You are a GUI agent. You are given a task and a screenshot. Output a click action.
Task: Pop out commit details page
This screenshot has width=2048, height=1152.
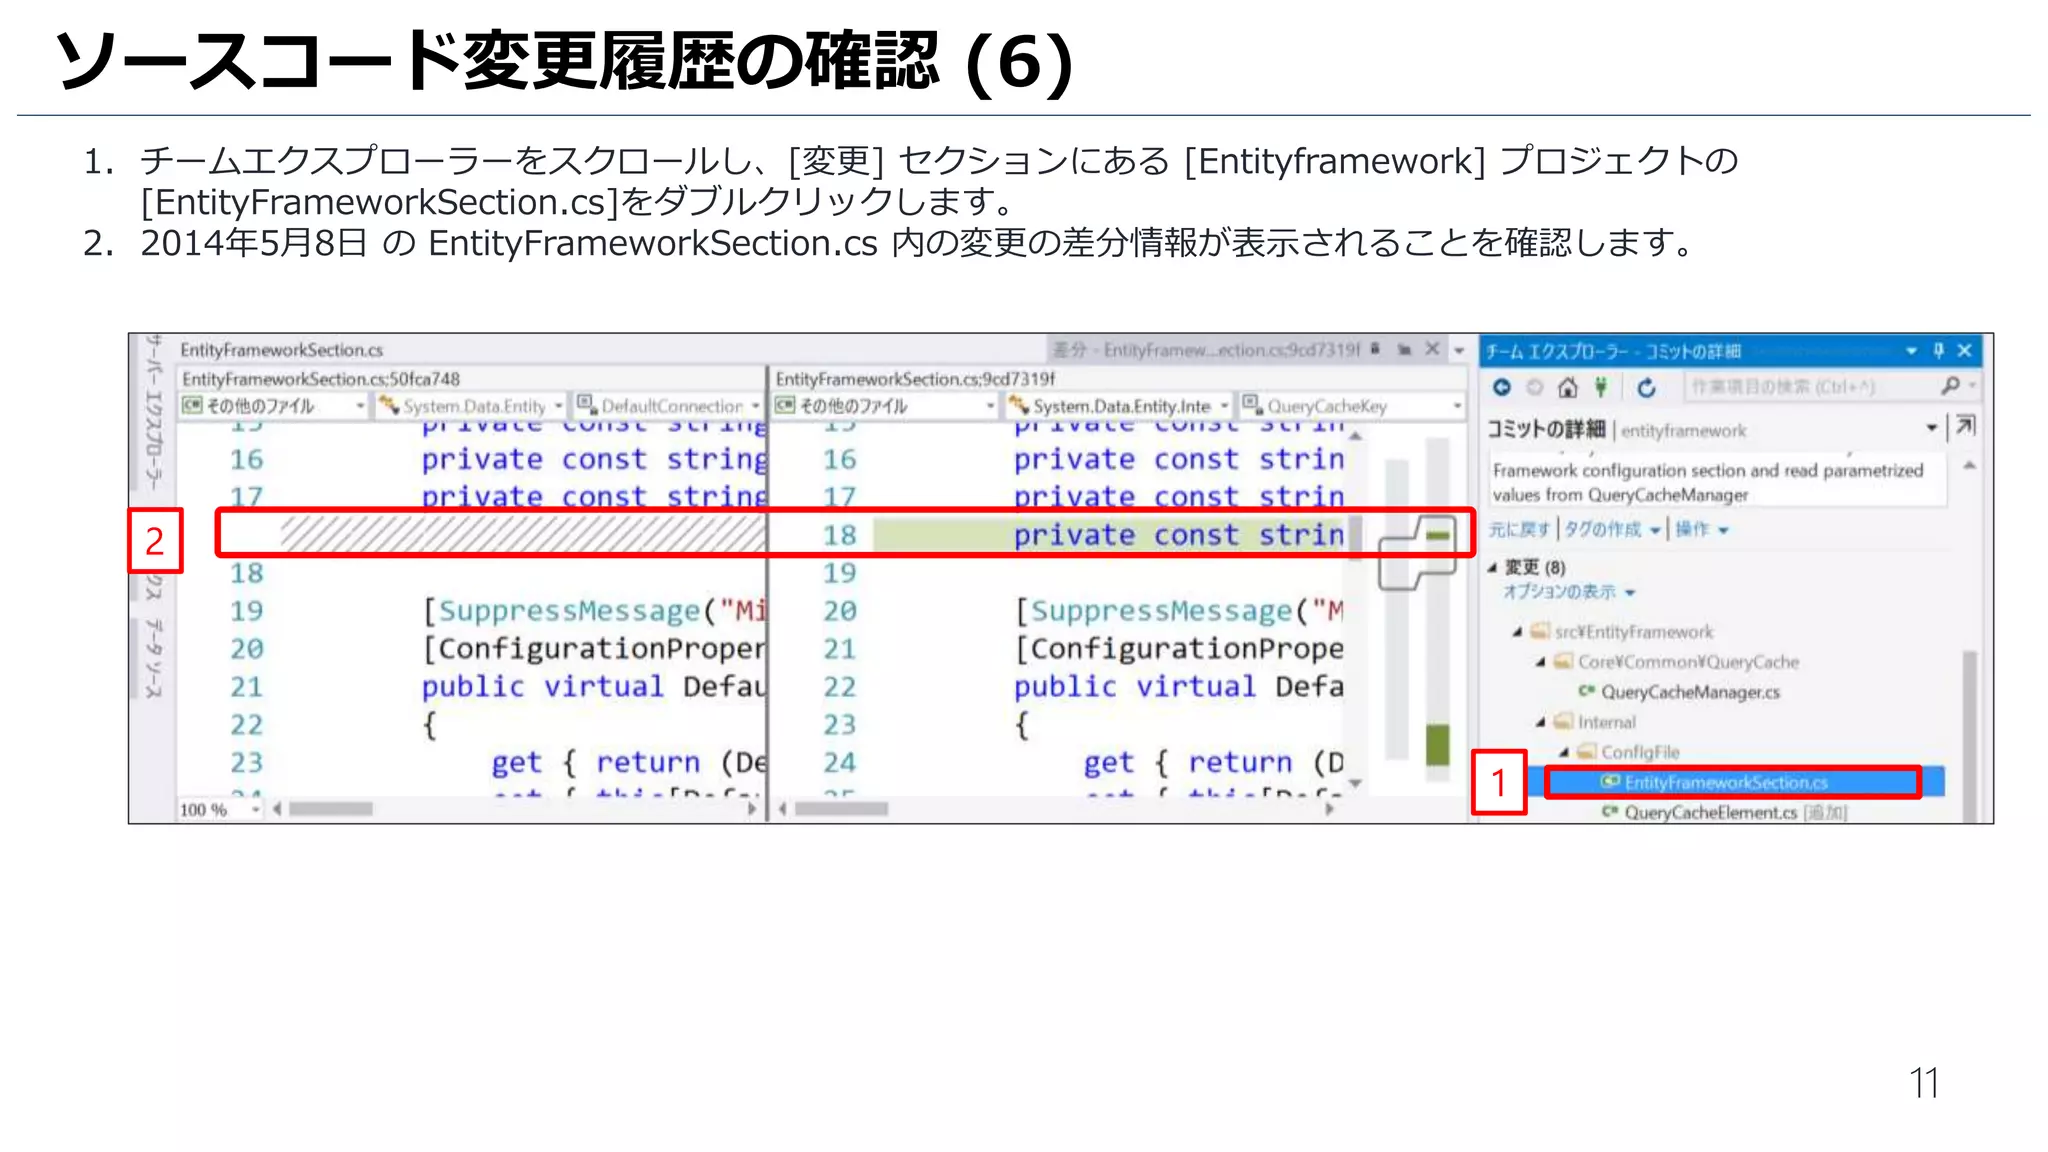[1964, 428]
